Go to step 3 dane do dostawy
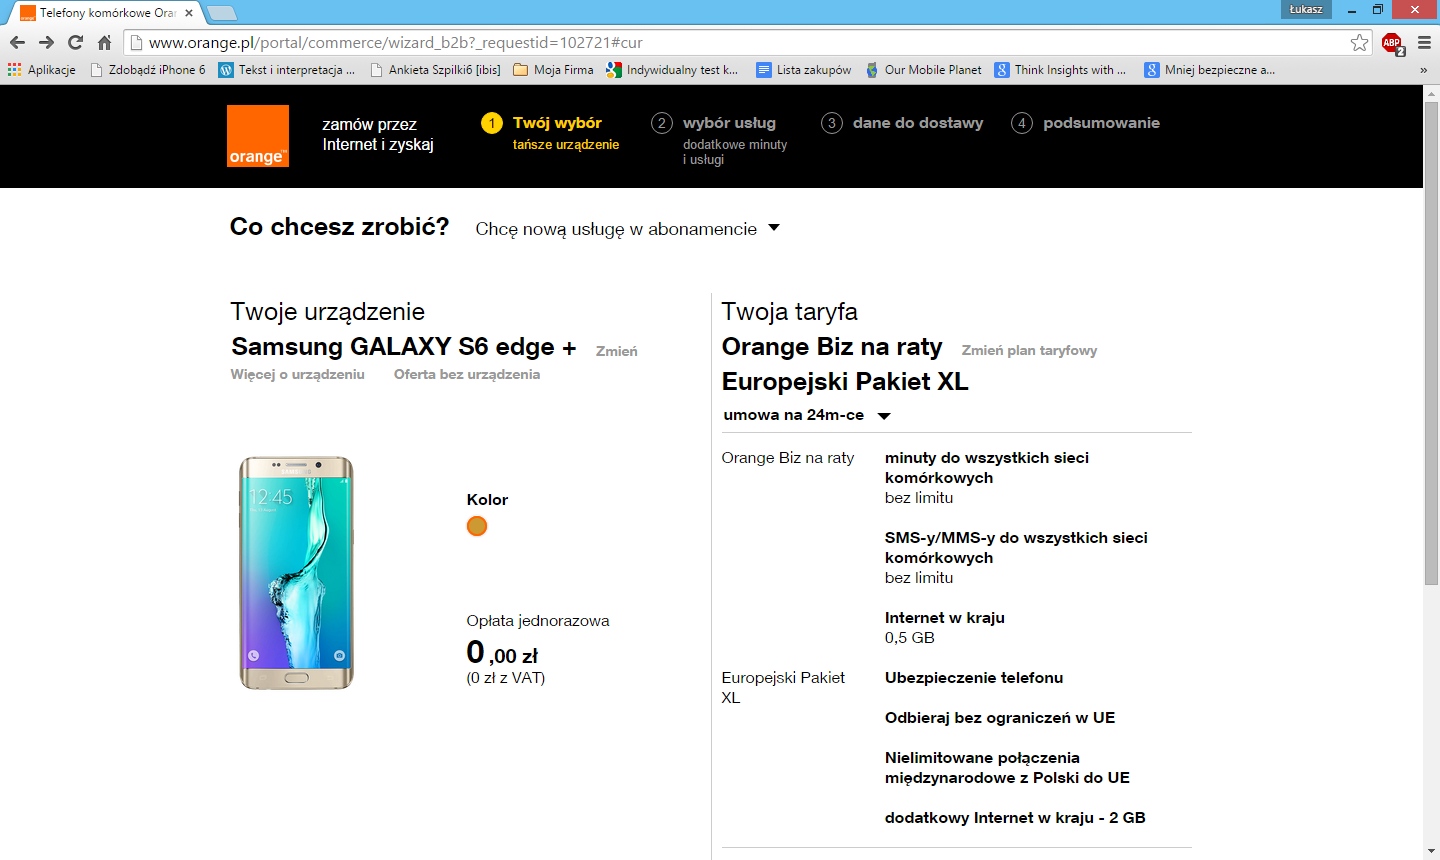 pyautogui.click(x=902, y=123)
